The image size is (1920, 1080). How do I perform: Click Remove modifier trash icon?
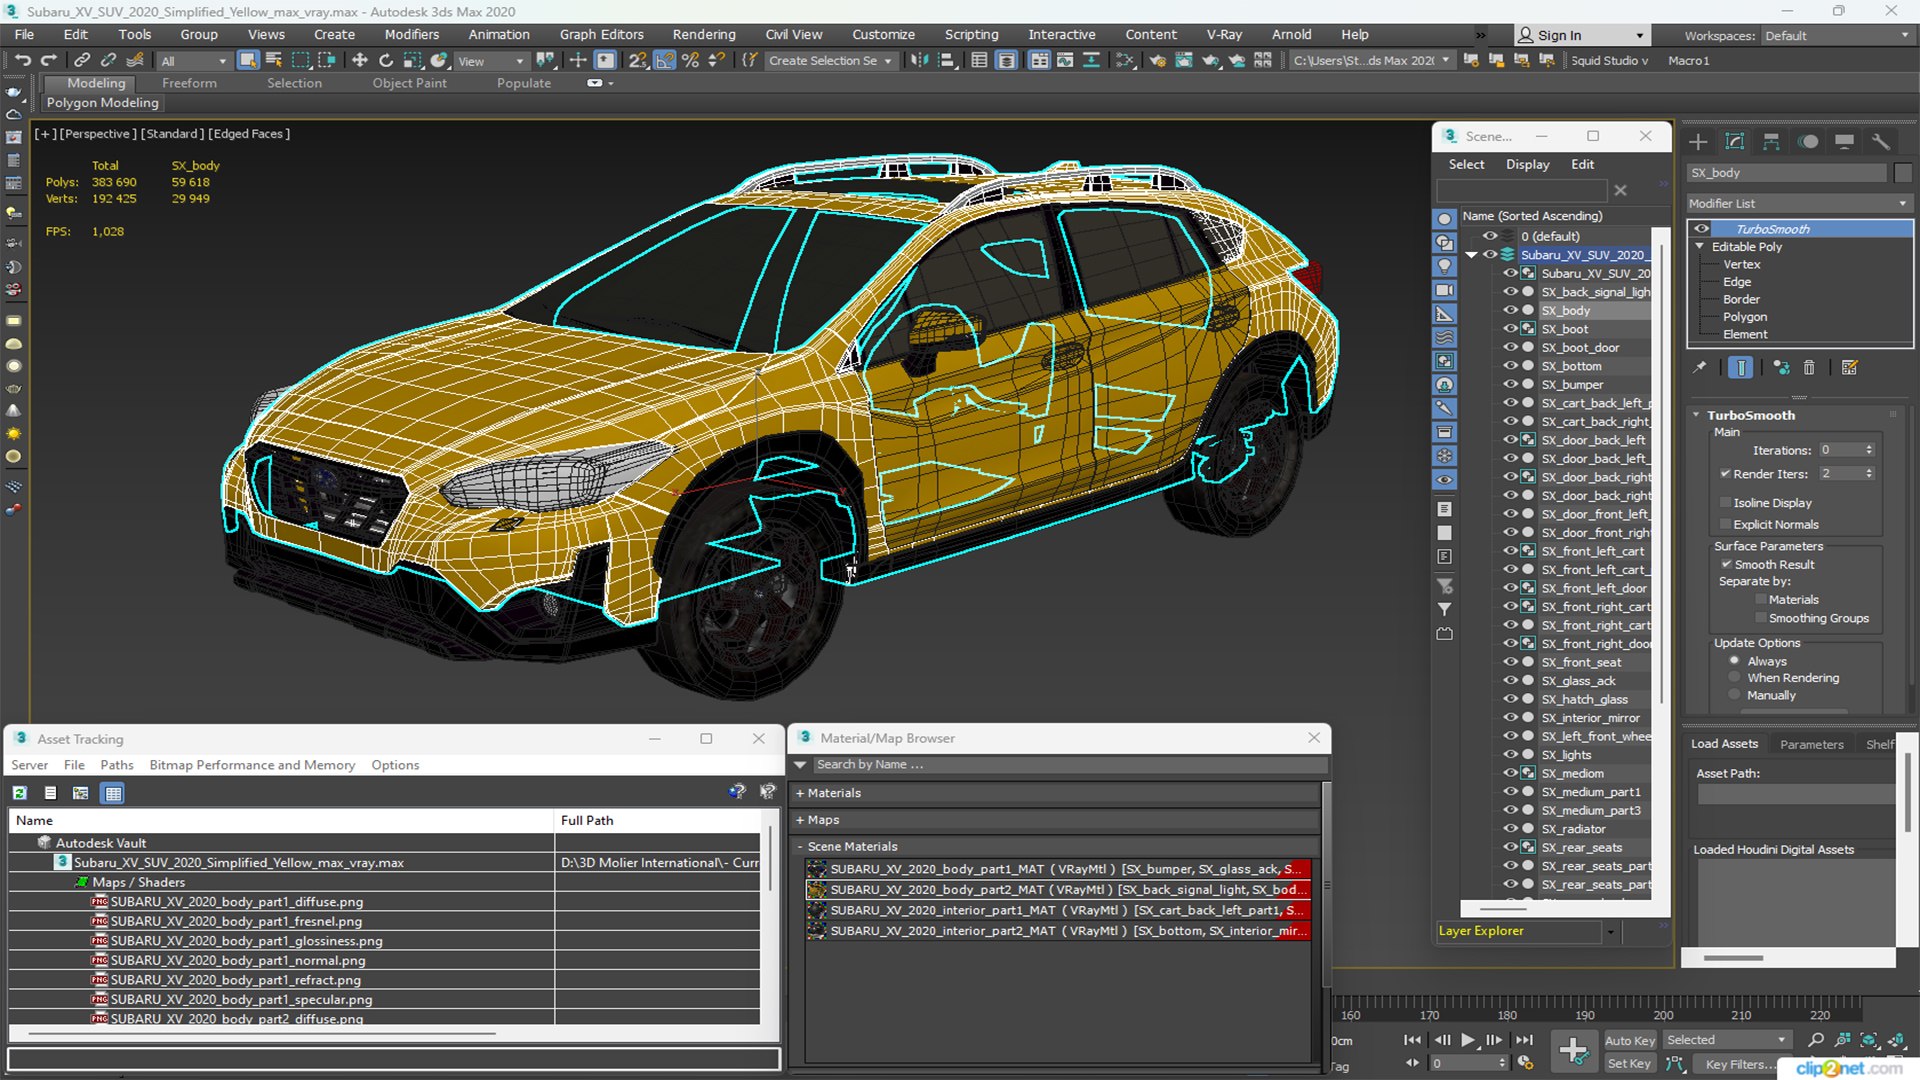point(1809,368)
